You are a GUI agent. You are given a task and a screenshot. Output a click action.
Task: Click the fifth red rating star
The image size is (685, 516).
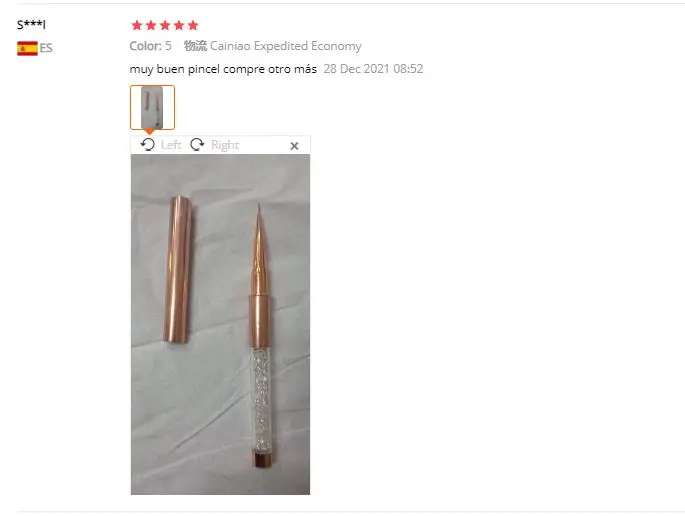(193, 25)
